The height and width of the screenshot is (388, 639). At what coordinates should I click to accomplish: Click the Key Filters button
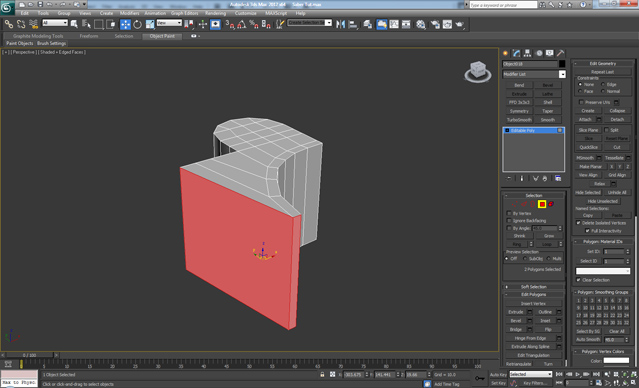pyautogui.click(x=535, y=383)
